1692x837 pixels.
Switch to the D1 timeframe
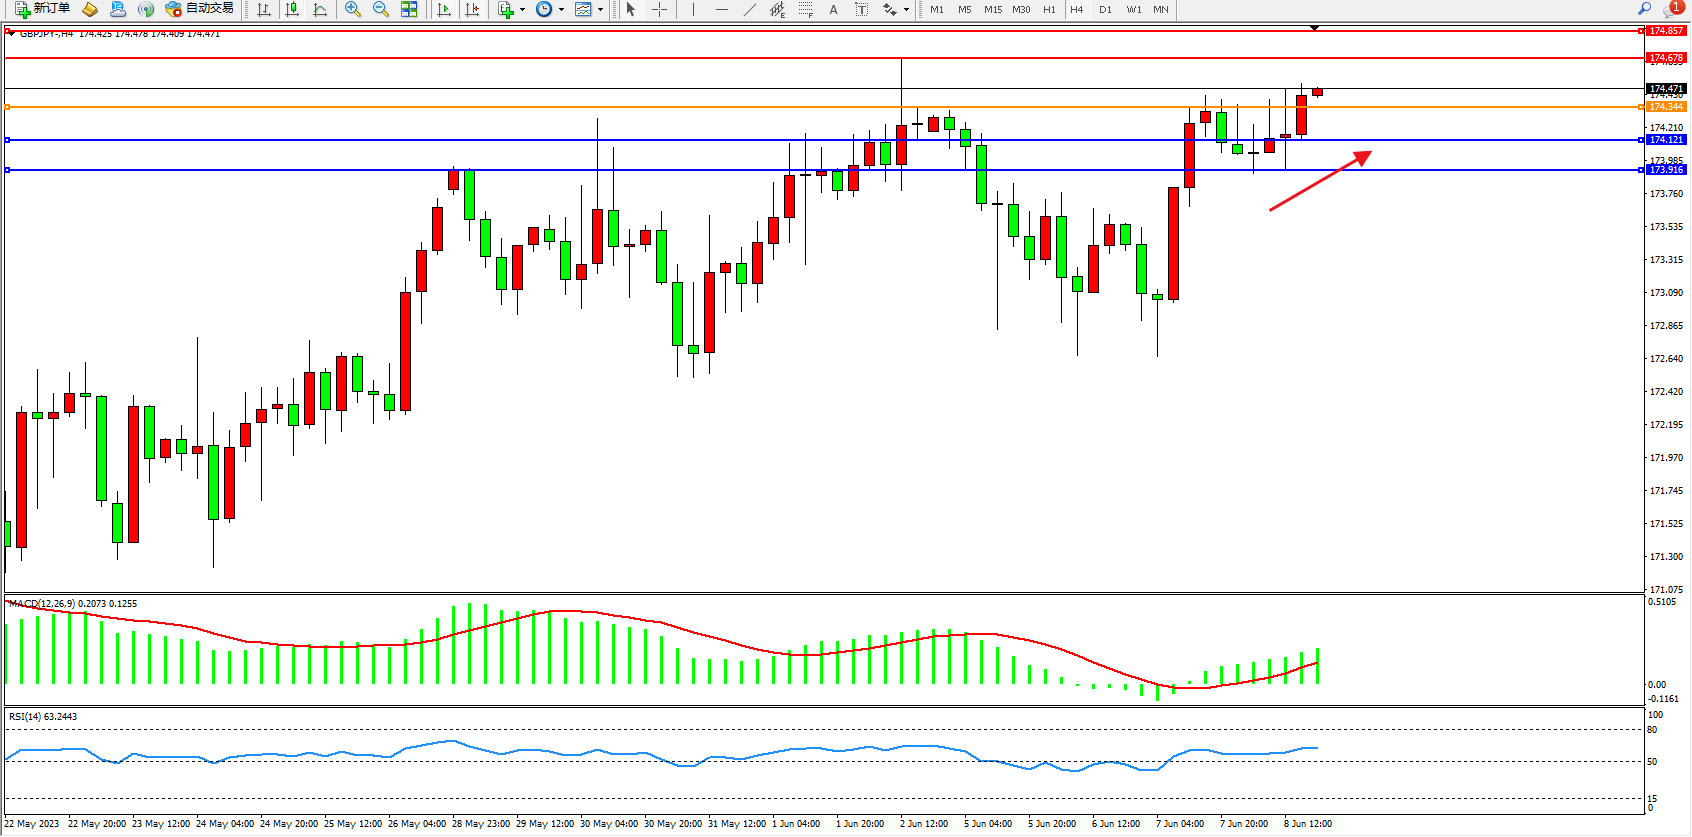[x=1105, y=10]
